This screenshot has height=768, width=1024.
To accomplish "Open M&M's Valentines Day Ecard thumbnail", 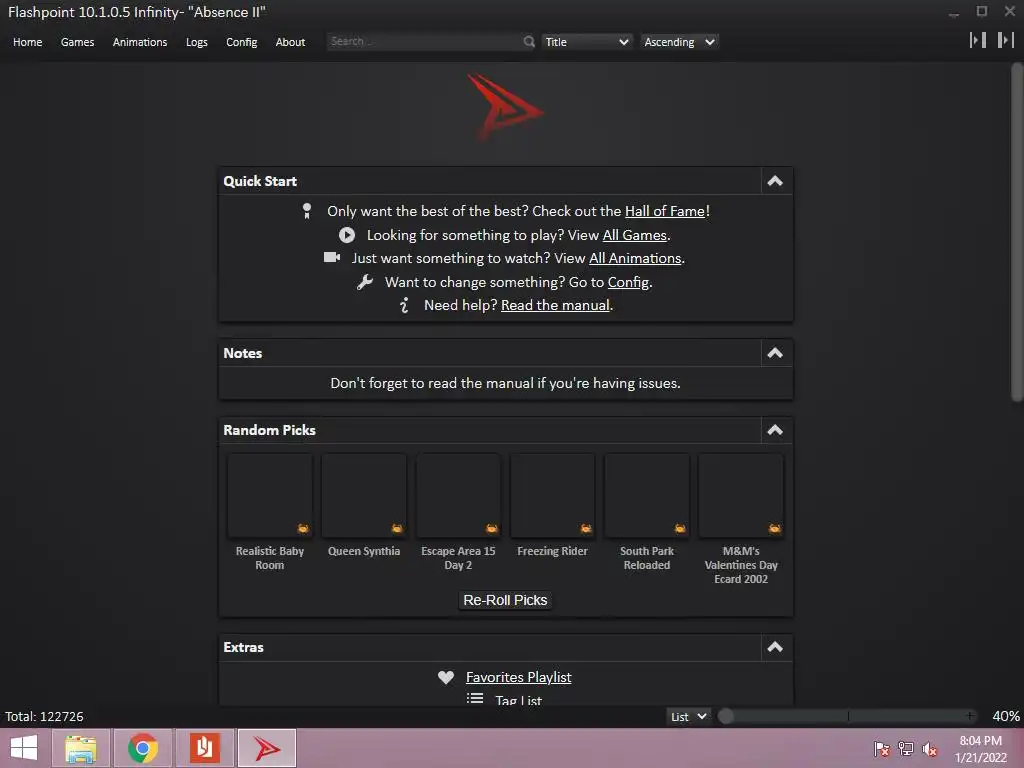I will point(741,496).
